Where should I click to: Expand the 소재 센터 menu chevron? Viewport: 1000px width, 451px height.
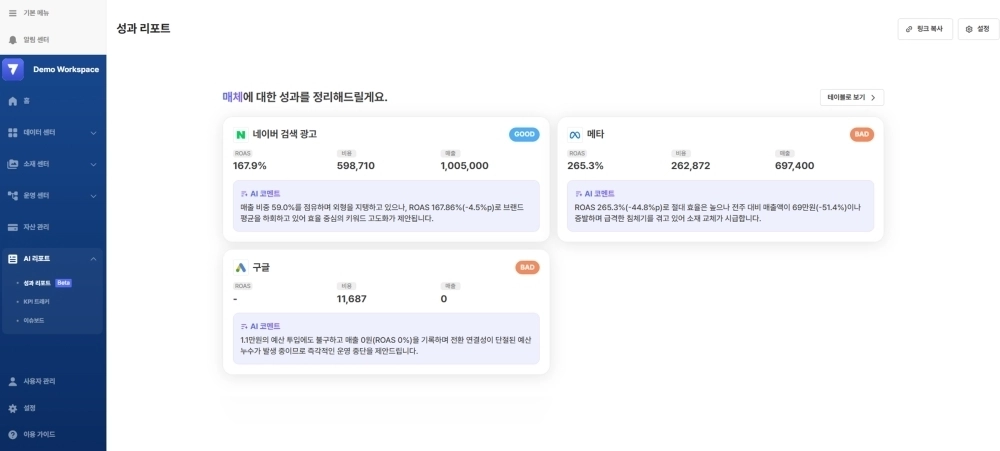point(93,164)
